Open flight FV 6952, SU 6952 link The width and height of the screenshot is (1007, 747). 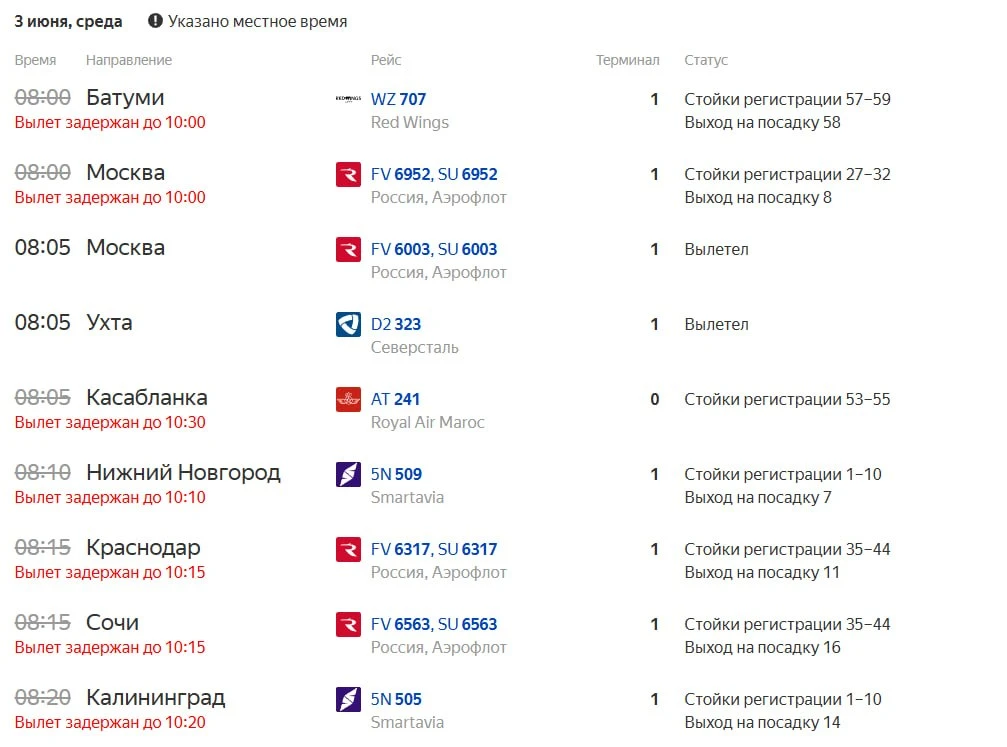tap(434, 174)
